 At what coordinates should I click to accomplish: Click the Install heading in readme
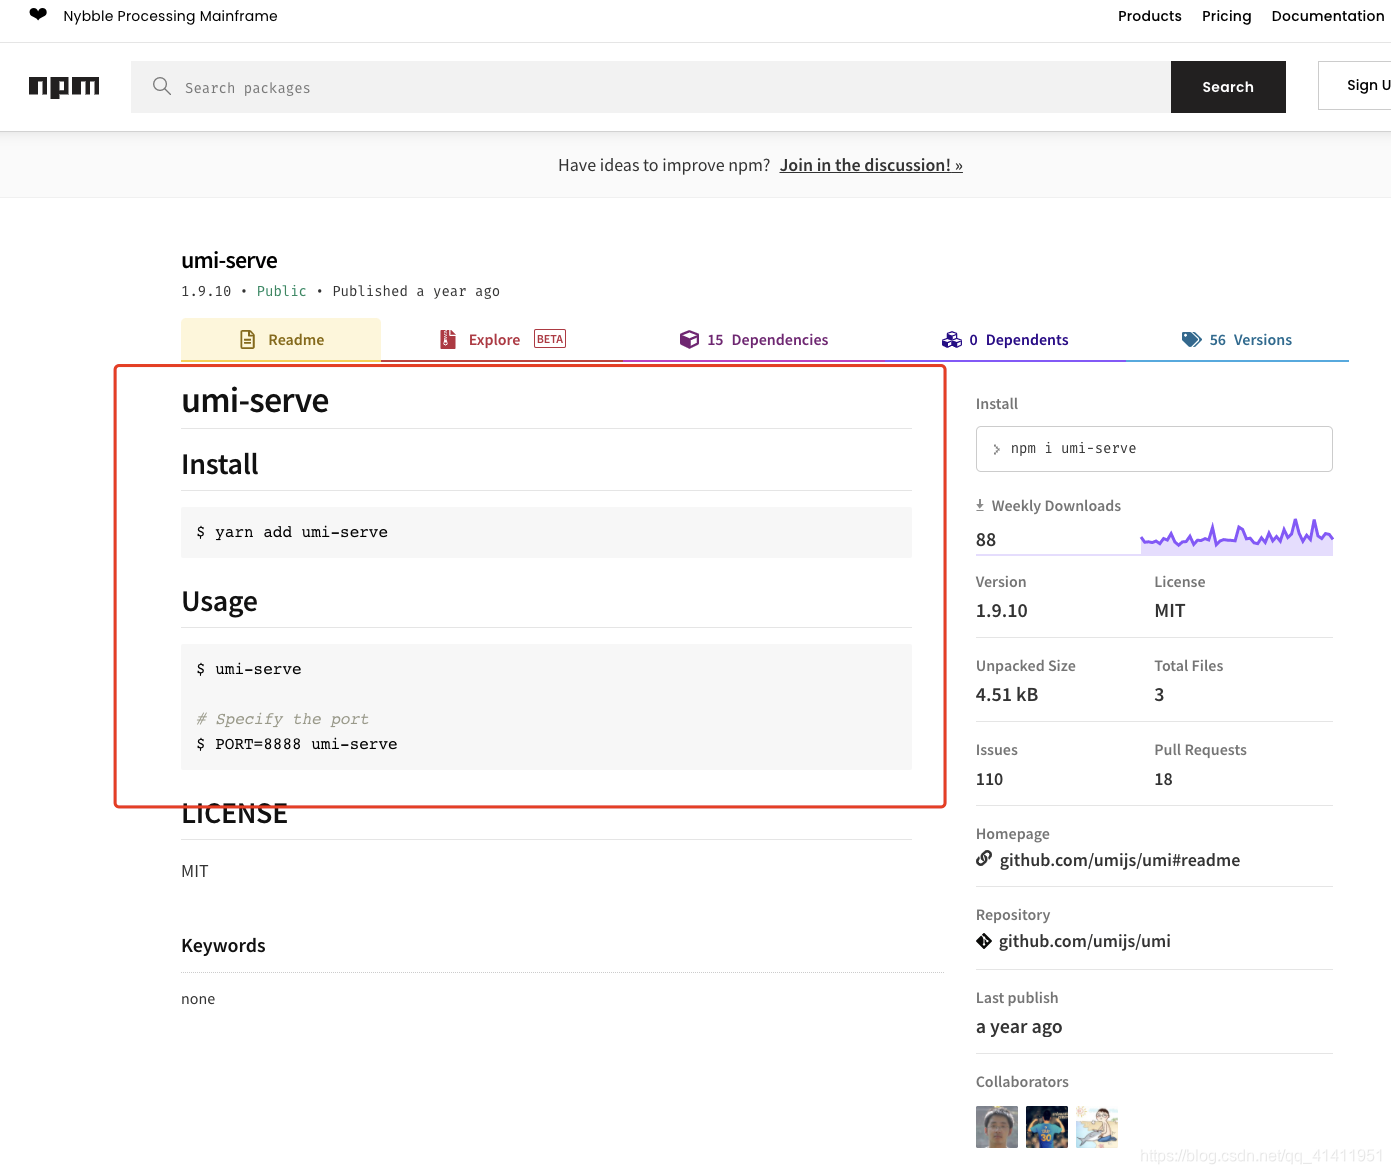[x=220, y=464]
